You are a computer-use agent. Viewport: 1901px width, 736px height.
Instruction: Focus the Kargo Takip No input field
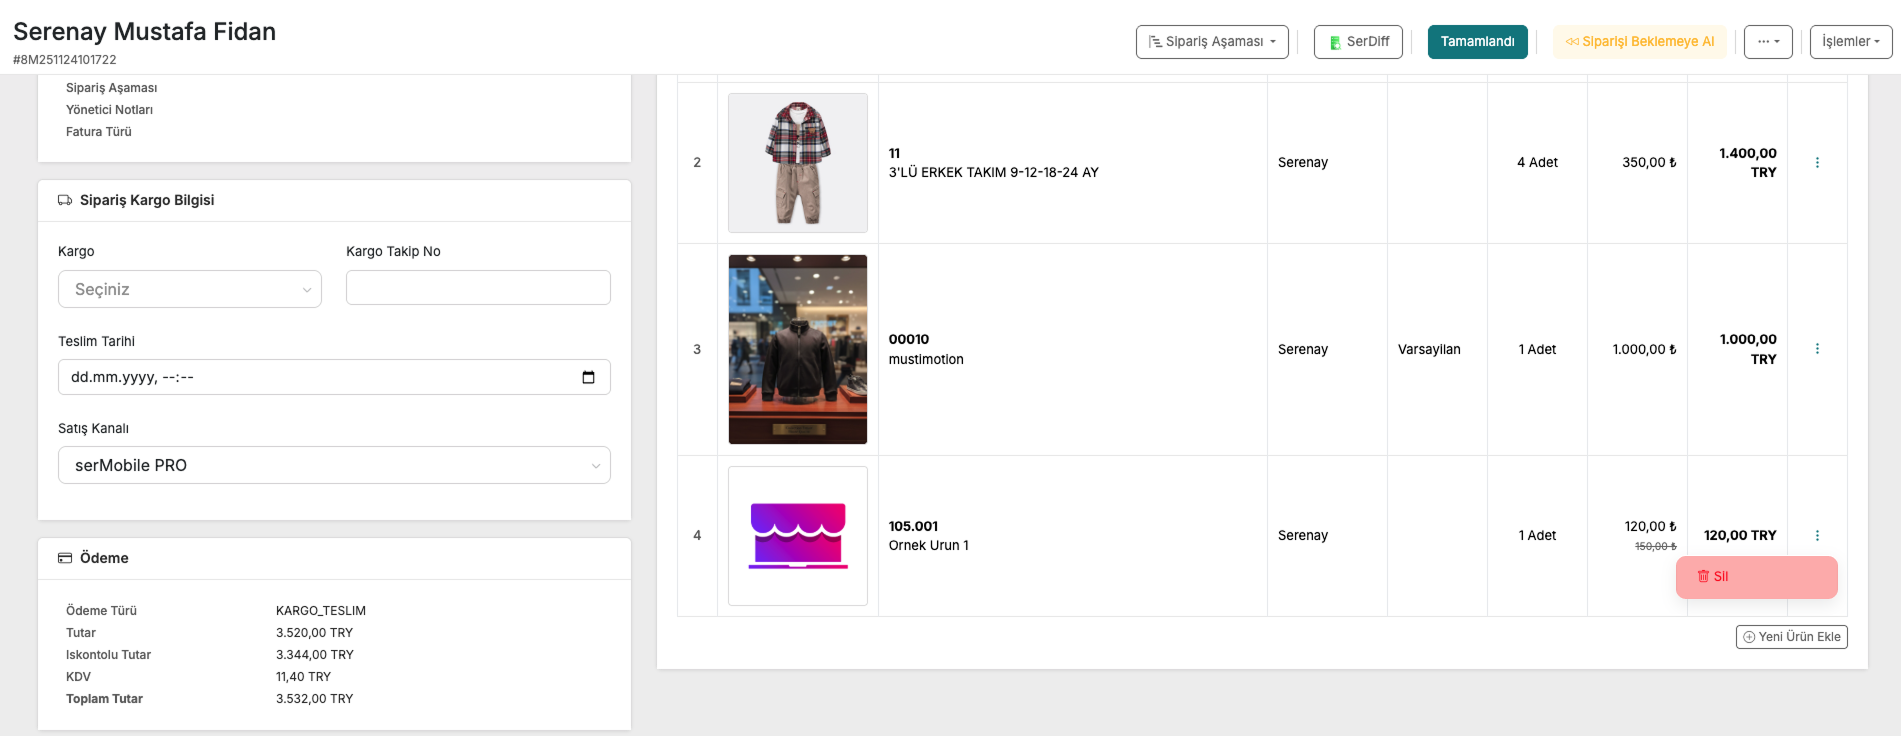[478, 288]
